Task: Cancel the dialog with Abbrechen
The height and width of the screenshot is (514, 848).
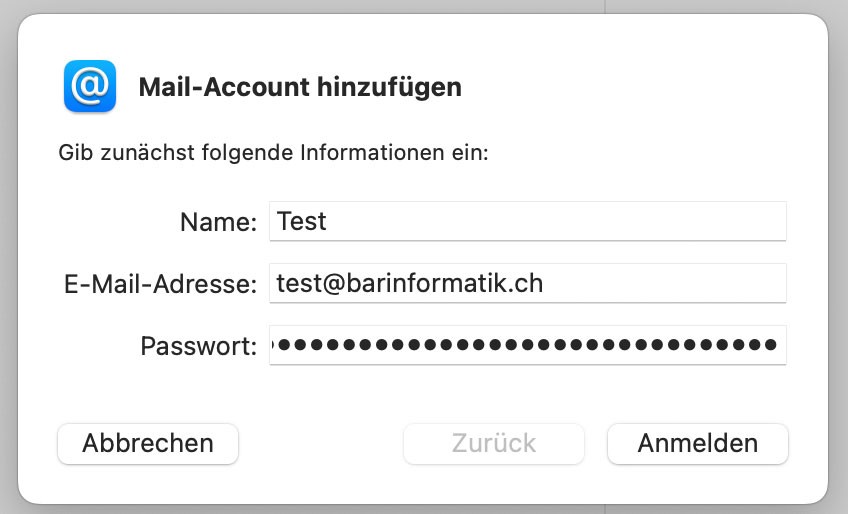Action: tap(148, 443)
